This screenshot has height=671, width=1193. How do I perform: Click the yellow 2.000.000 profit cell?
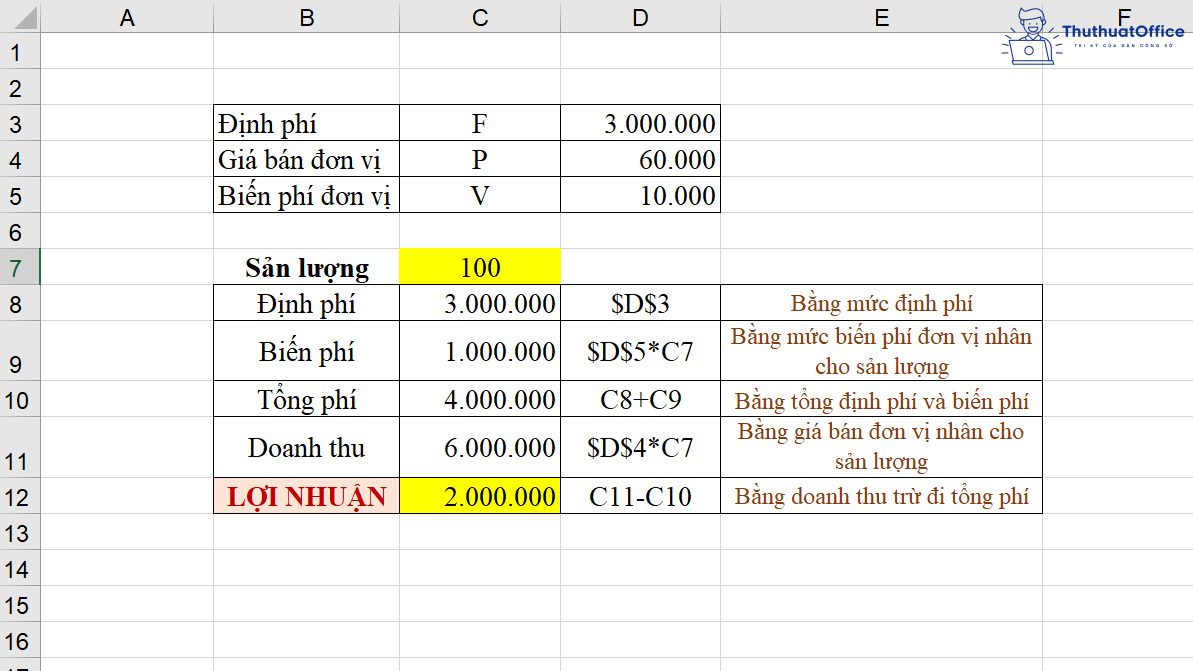point(480,496)
